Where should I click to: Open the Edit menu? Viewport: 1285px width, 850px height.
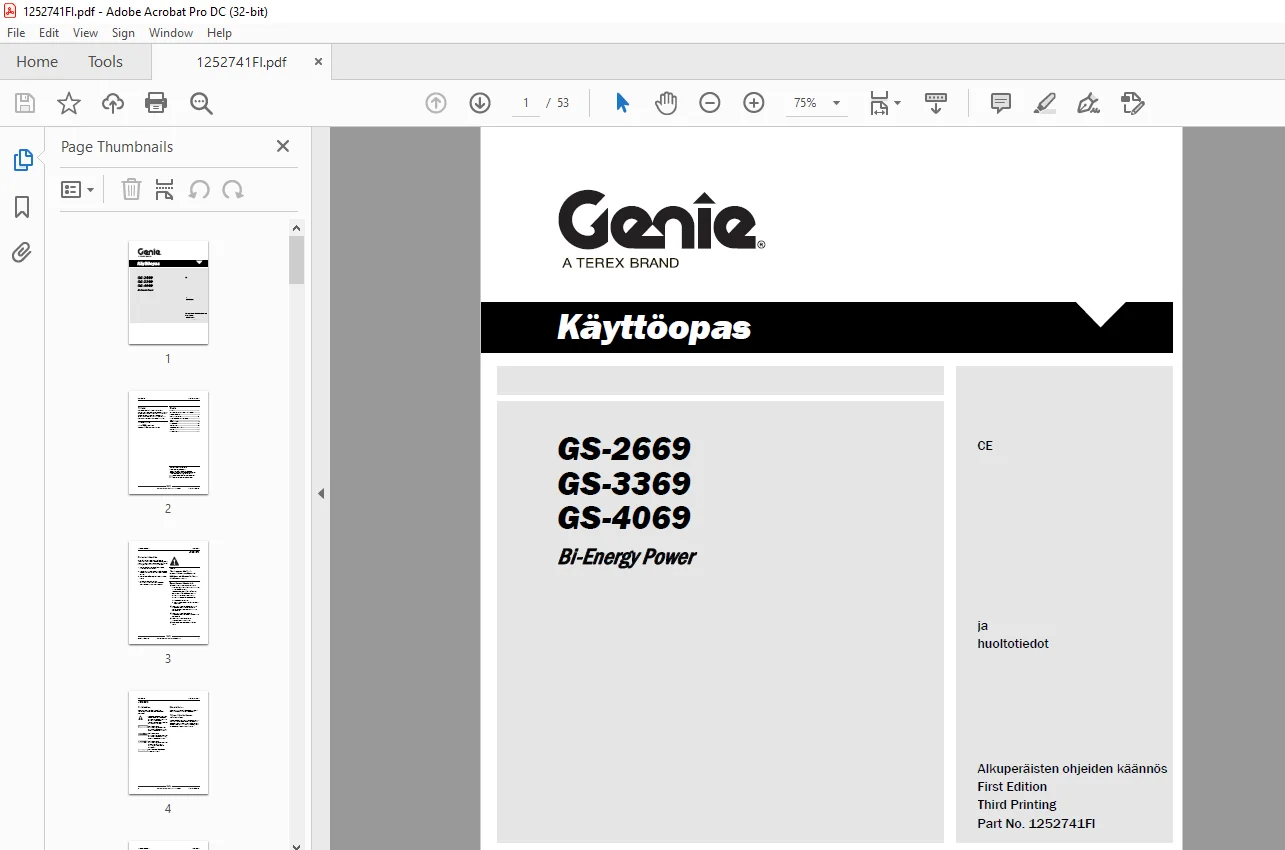(49, 33)
